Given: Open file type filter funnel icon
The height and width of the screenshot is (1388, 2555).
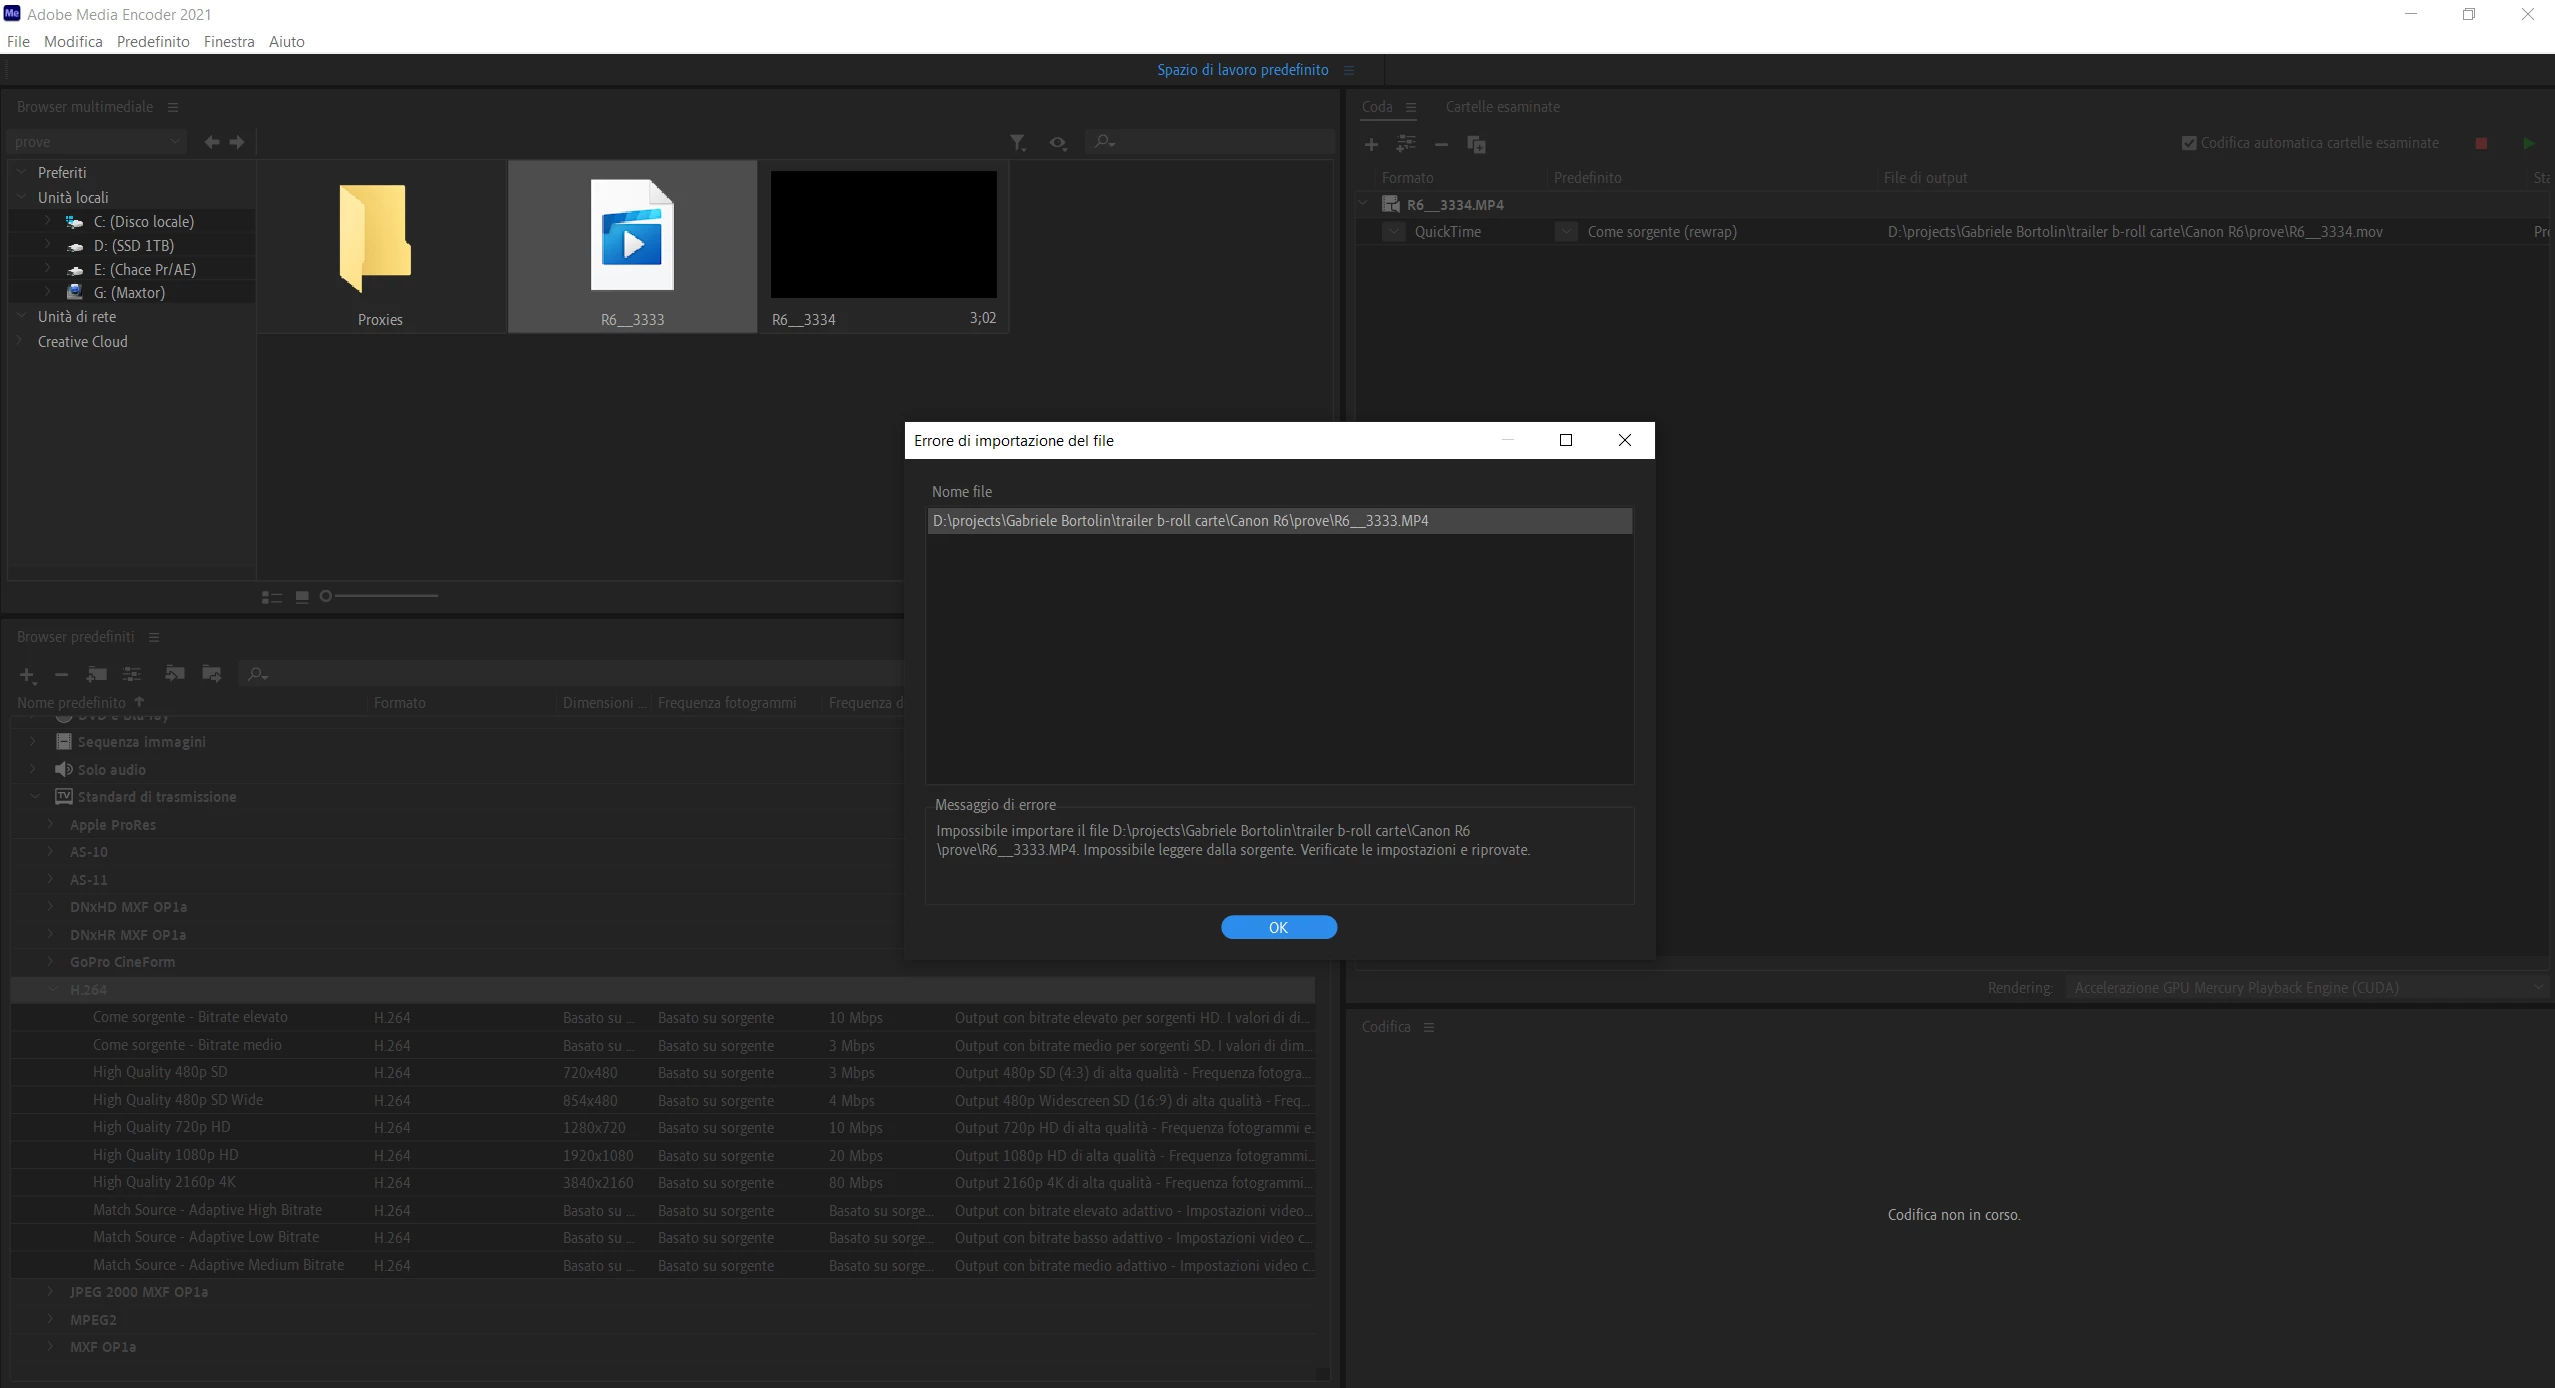Looking at the screenshot, I should tap(1017, 143).
